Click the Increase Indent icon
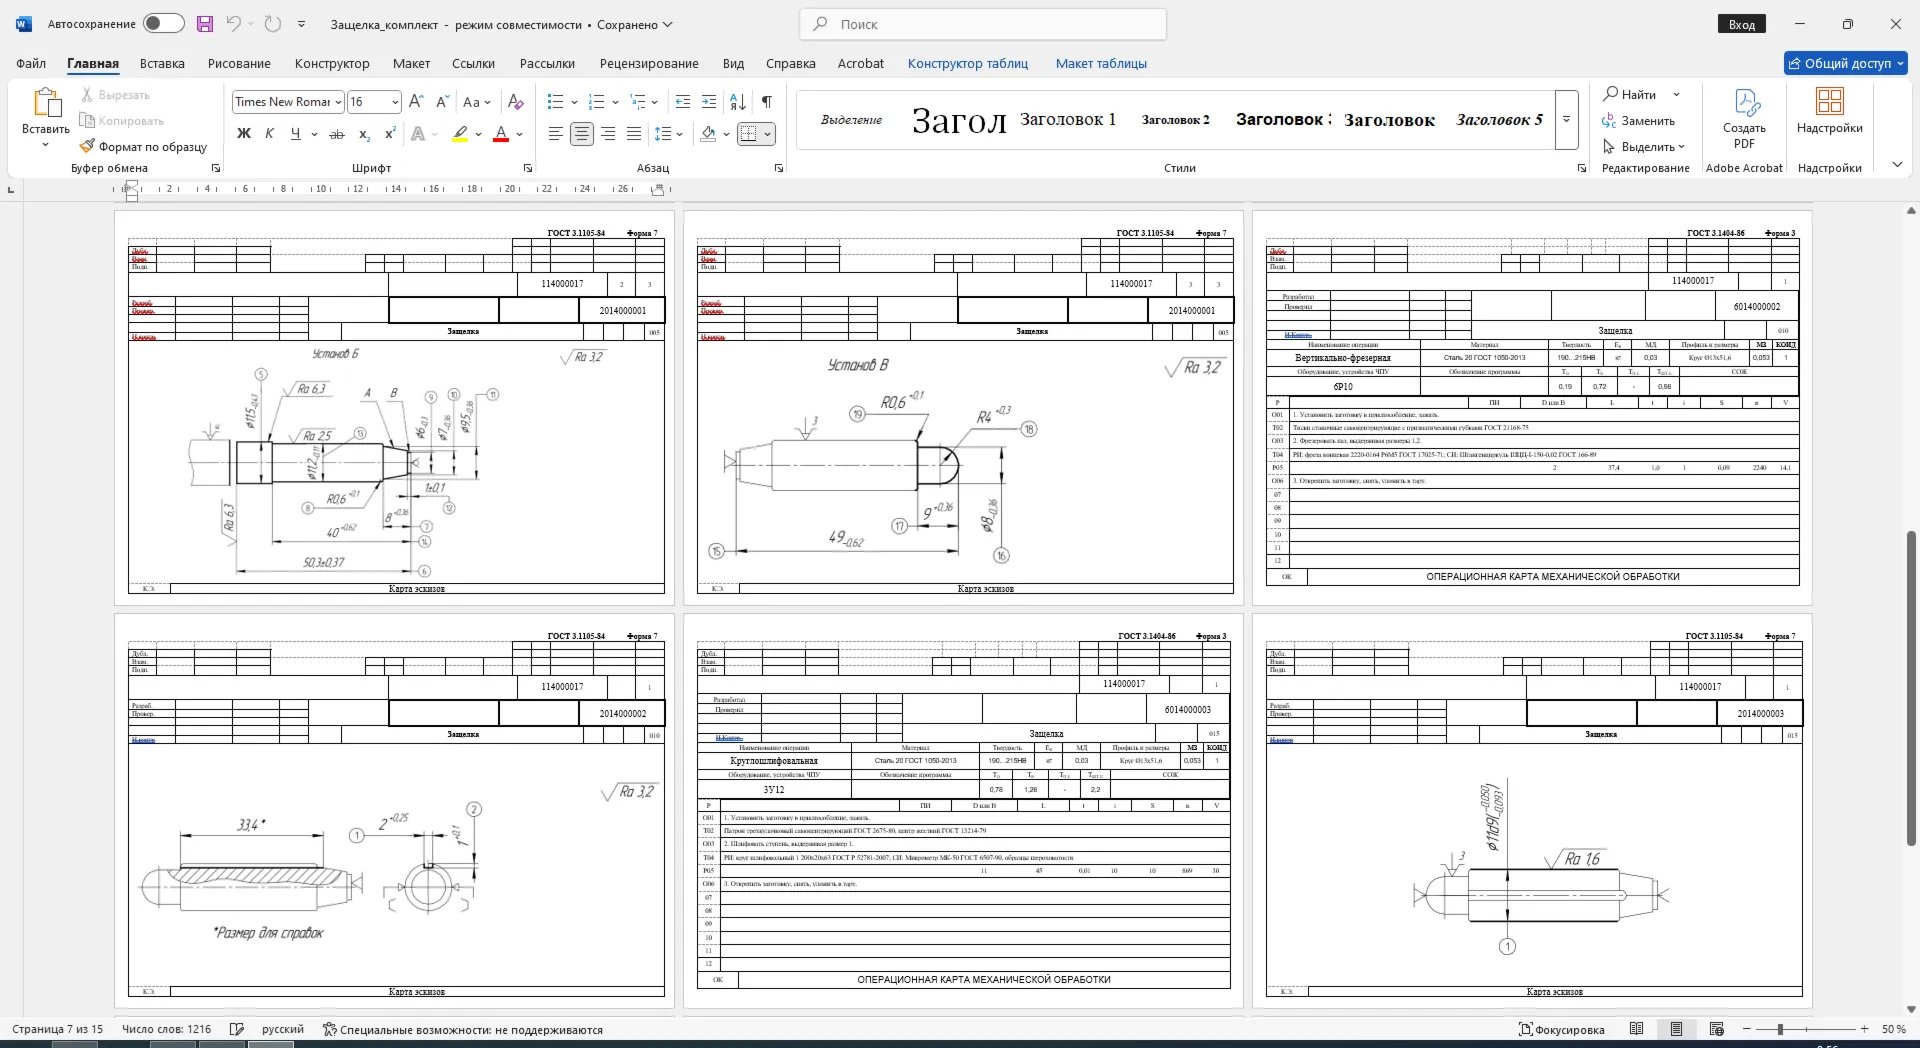 (709, 102)
